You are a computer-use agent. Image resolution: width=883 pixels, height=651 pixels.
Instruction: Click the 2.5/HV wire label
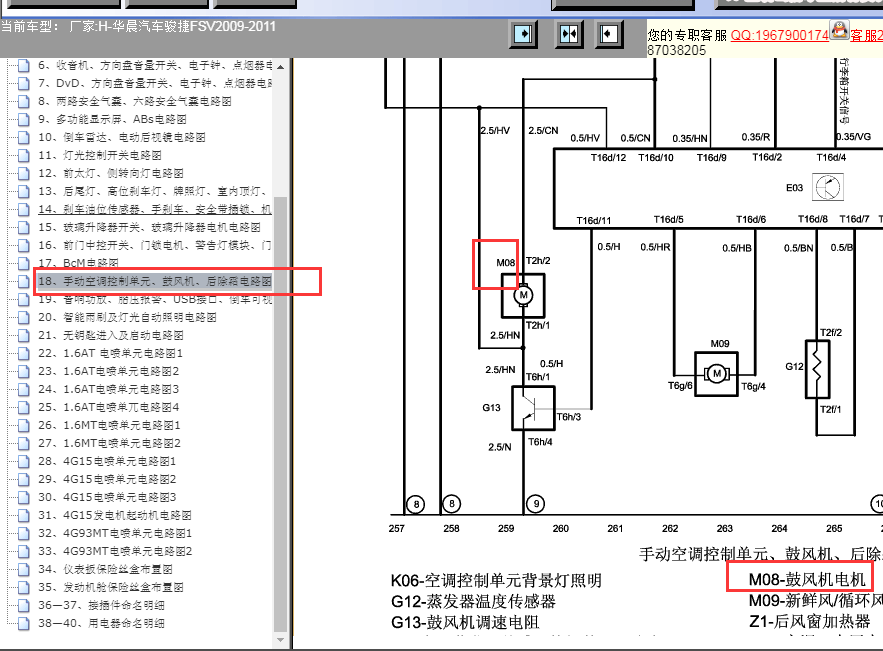tap(495, 131)
